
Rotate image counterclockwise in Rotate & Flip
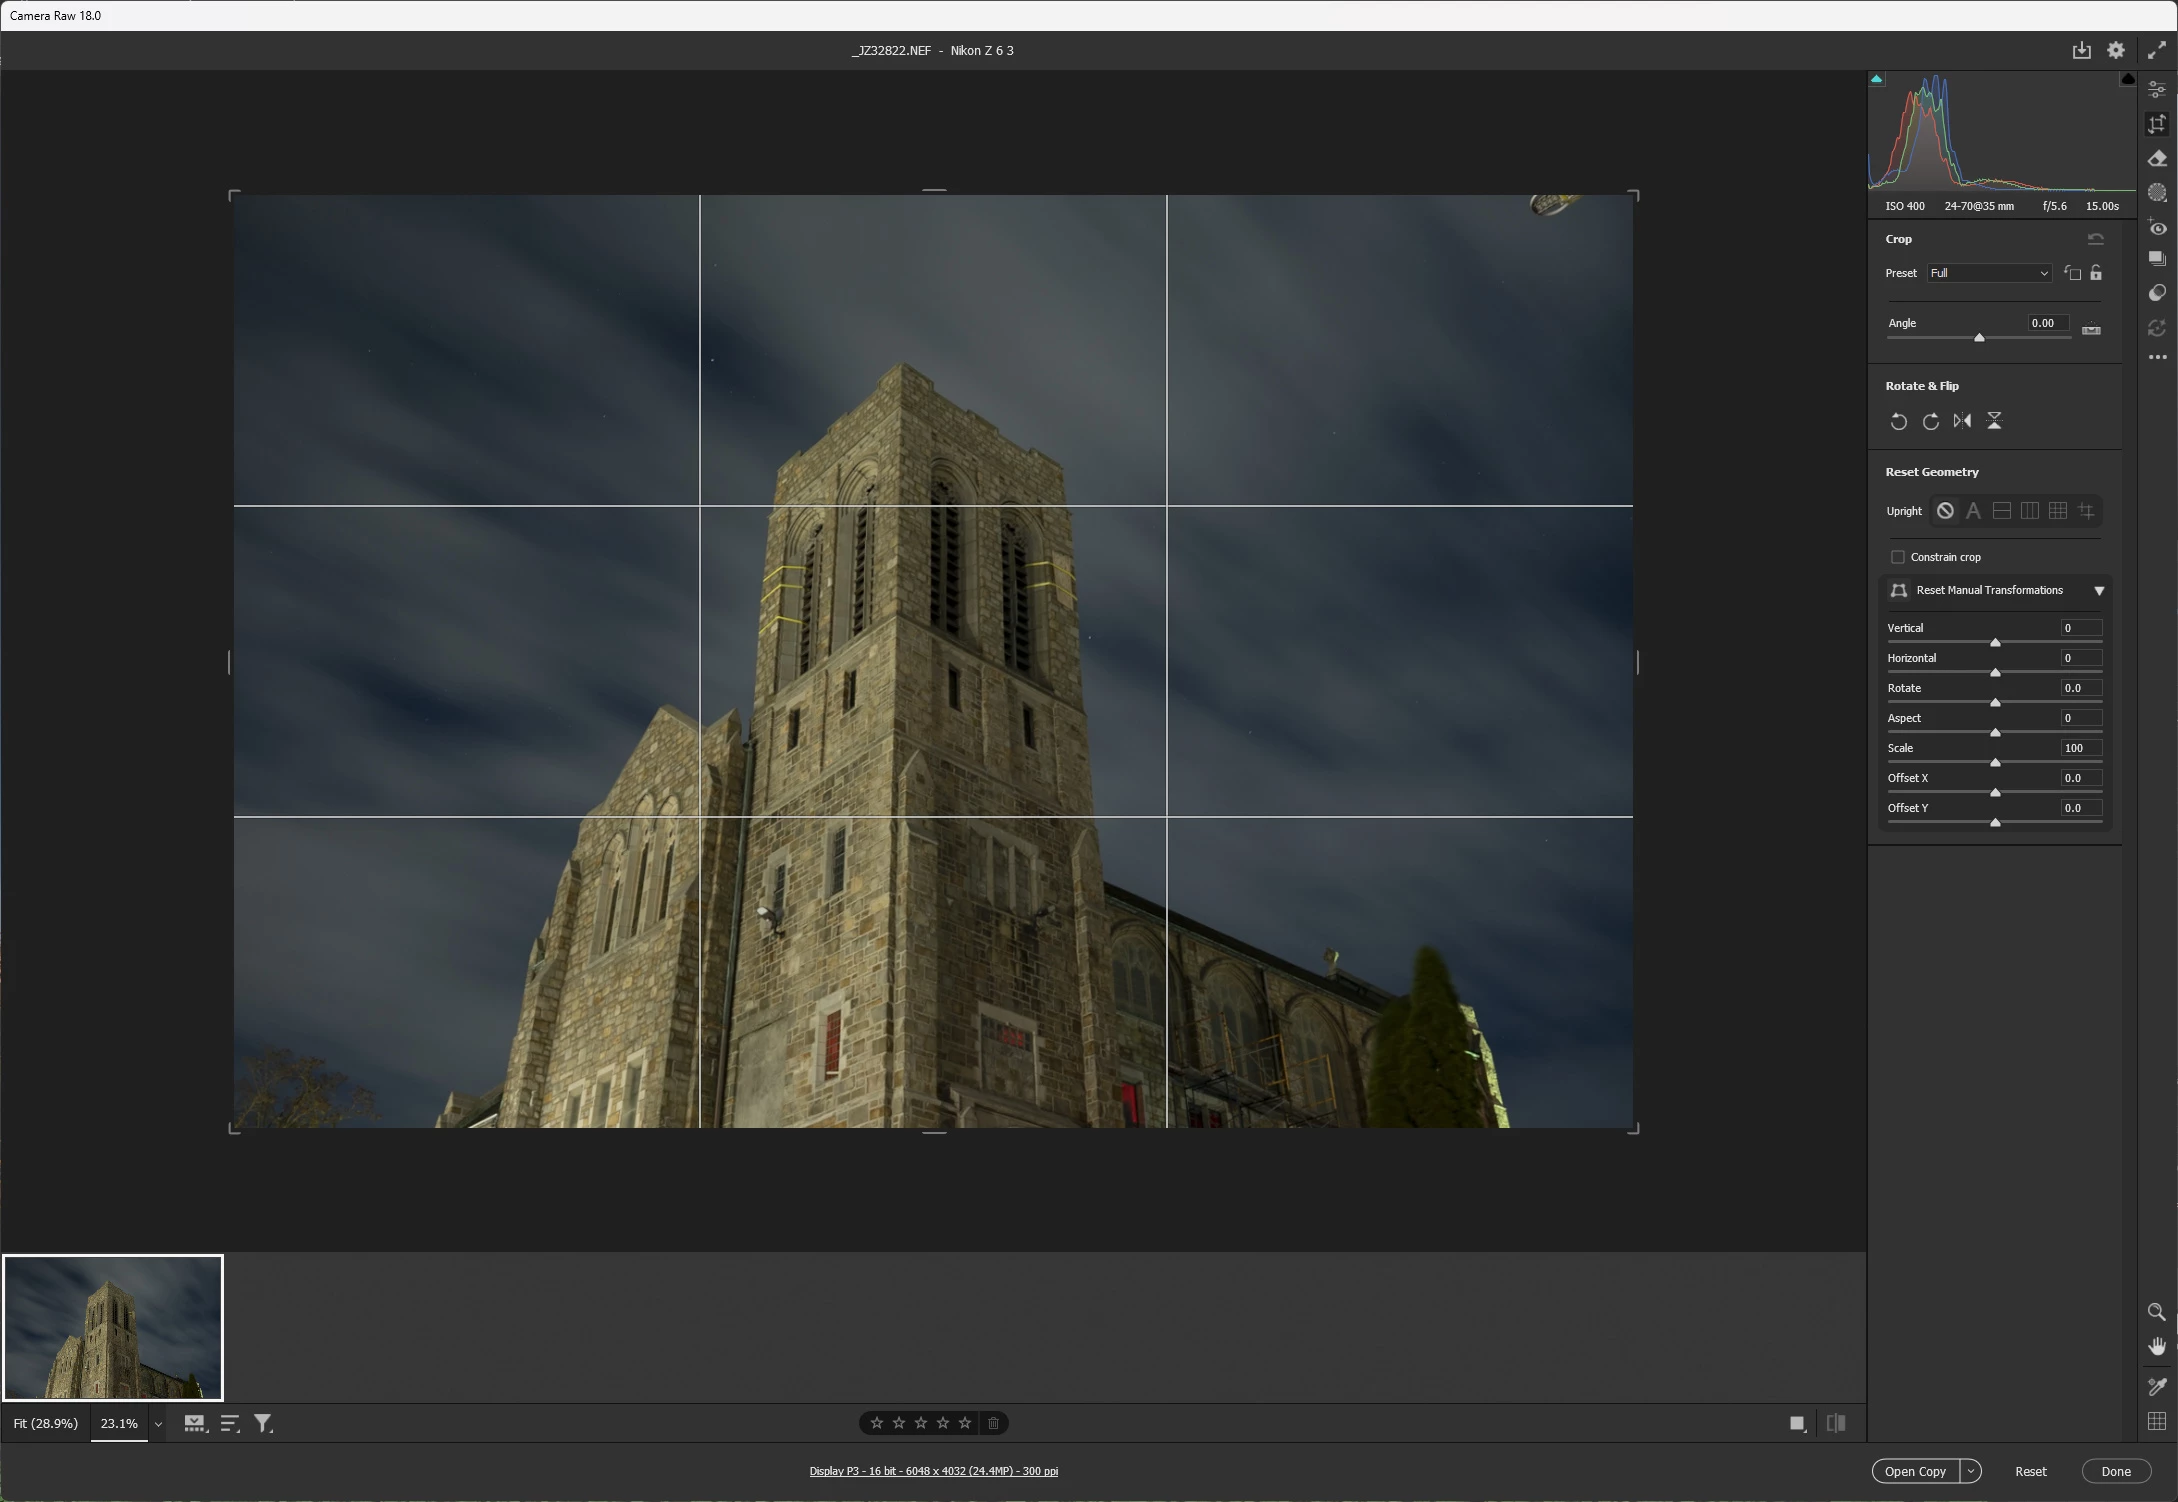click(x=1898, y=421)
